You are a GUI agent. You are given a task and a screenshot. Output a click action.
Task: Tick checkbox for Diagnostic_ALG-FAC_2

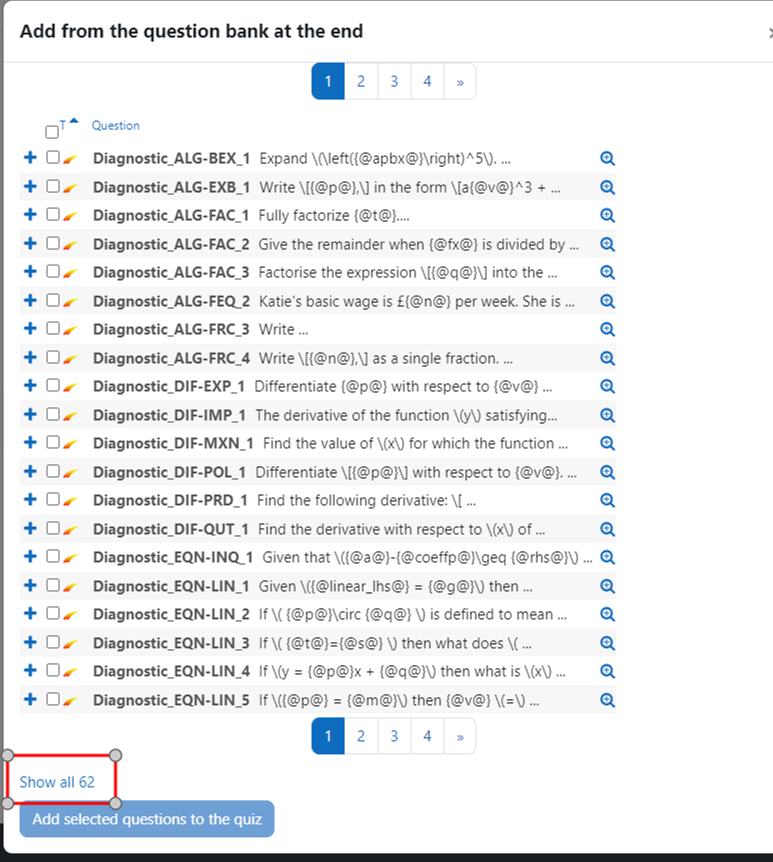(53, 242)
